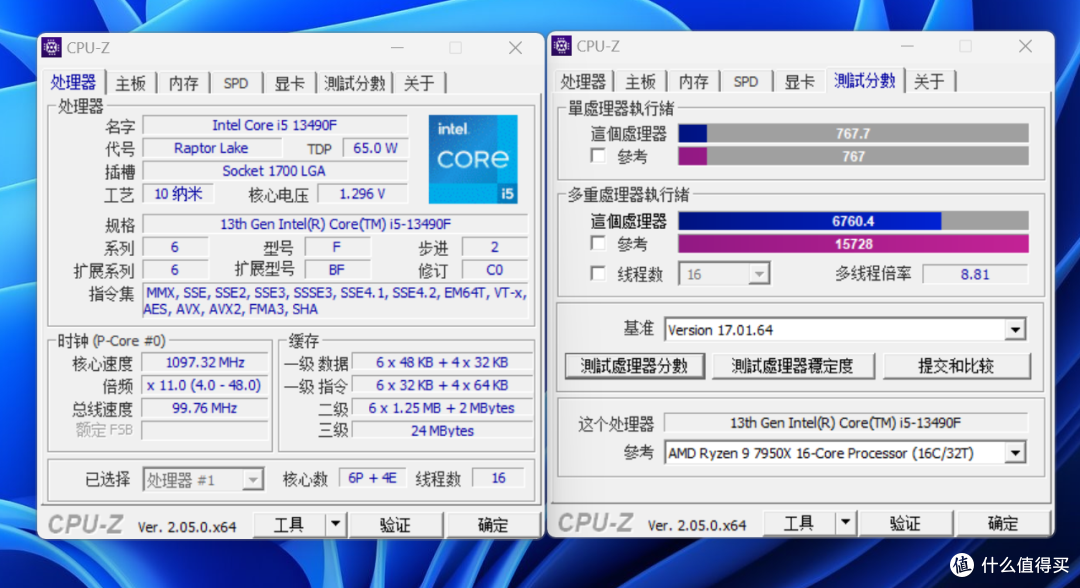The height and width of the screenshot is (588, 1080).
Task: Click single-thread reference bar showing 767
Action: pyautogui.click(x=853, y=156)
